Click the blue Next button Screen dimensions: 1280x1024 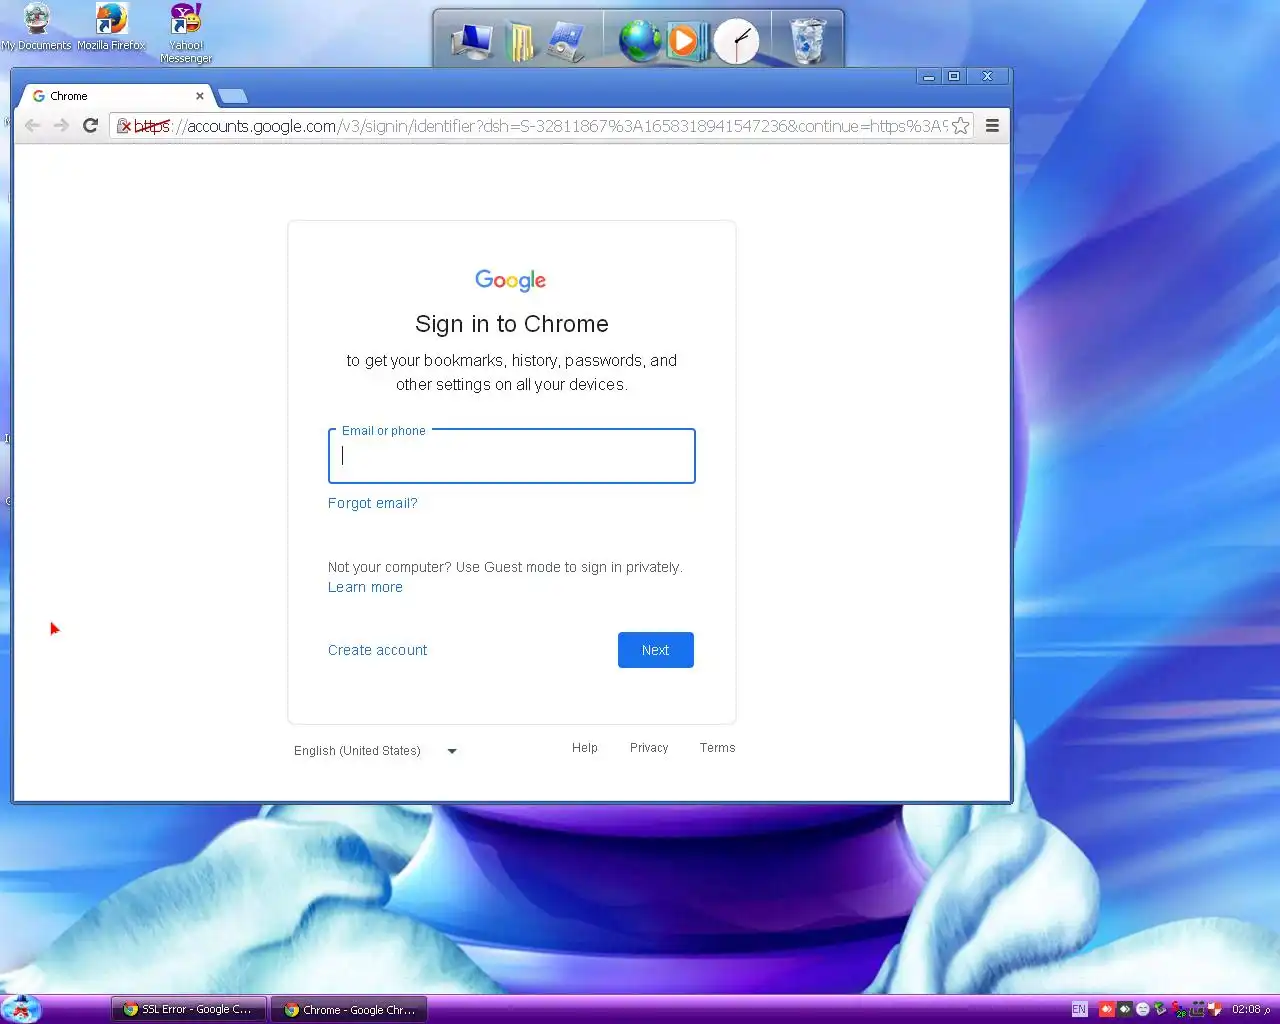[656, 650]
